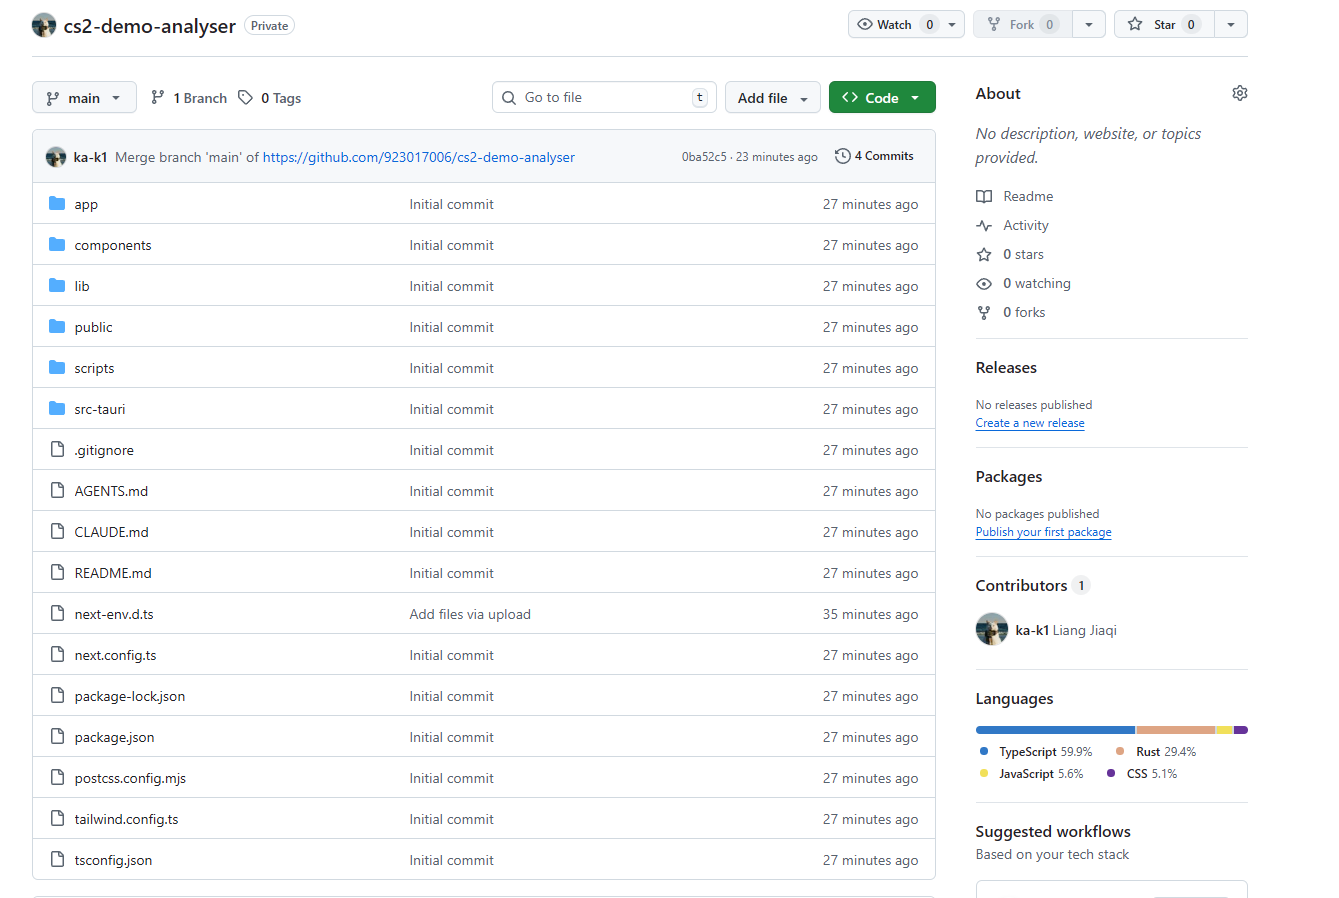
Task: Open the package.json file
Action: 114,738
